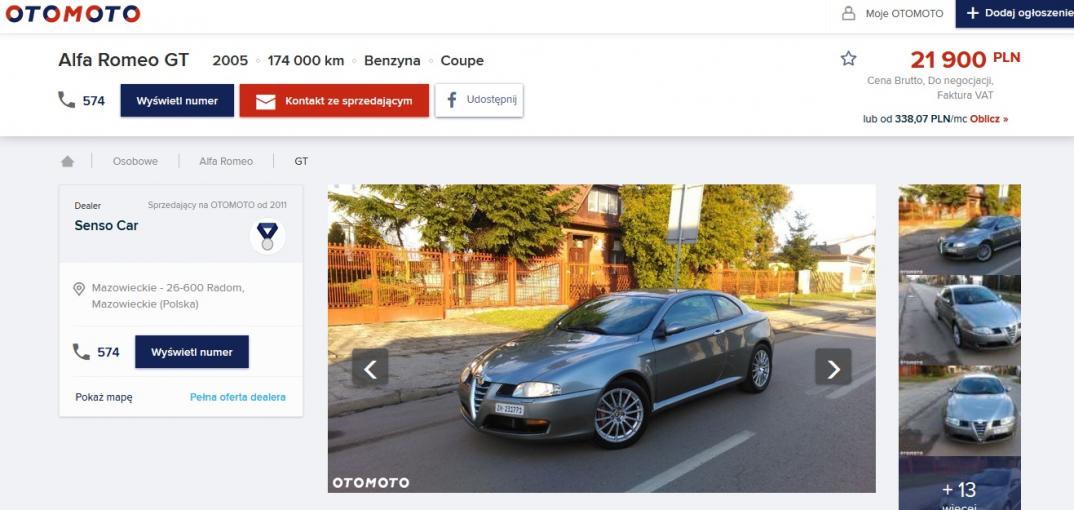
Task: Share listing via Udostępnij Facebook button
Action: coord(479,100)
